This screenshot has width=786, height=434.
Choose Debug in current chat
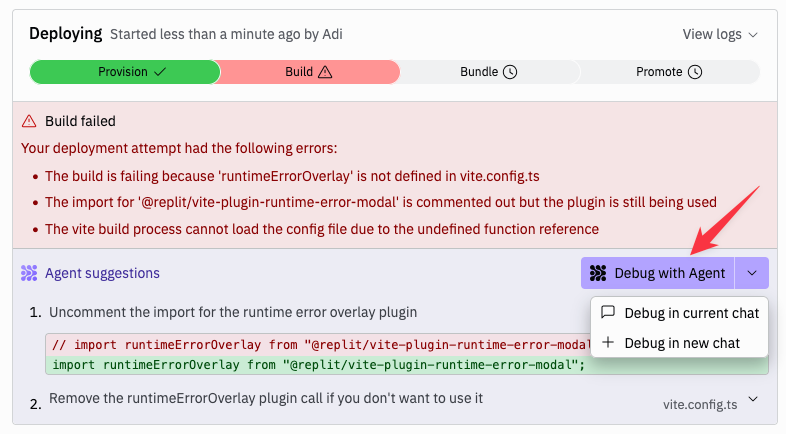pyautogui.click(x=680, y=313)
